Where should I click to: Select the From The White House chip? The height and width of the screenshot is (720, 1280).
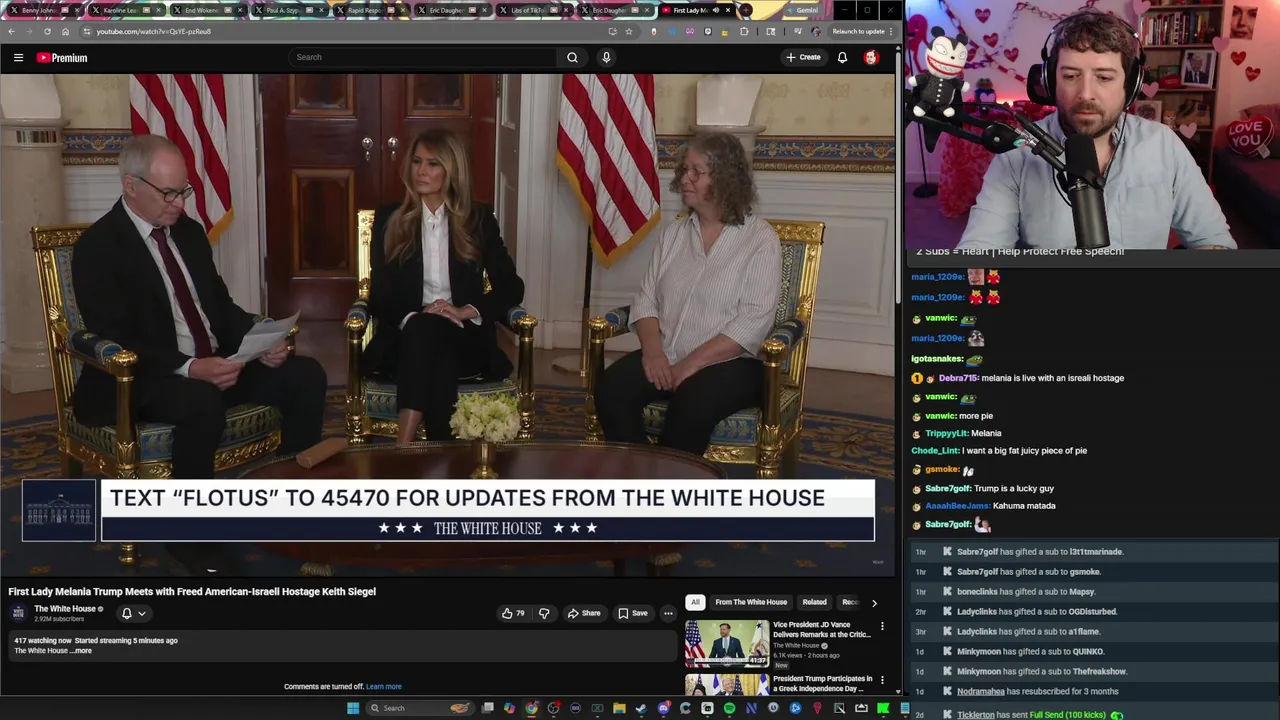(x=751, y=602)
